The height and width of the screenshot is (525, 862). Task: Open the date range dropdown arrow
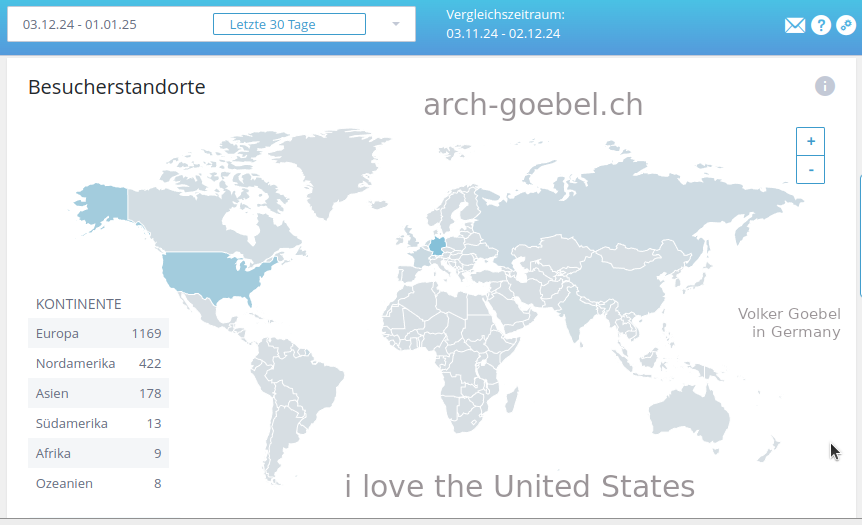[x=396, y=24]
